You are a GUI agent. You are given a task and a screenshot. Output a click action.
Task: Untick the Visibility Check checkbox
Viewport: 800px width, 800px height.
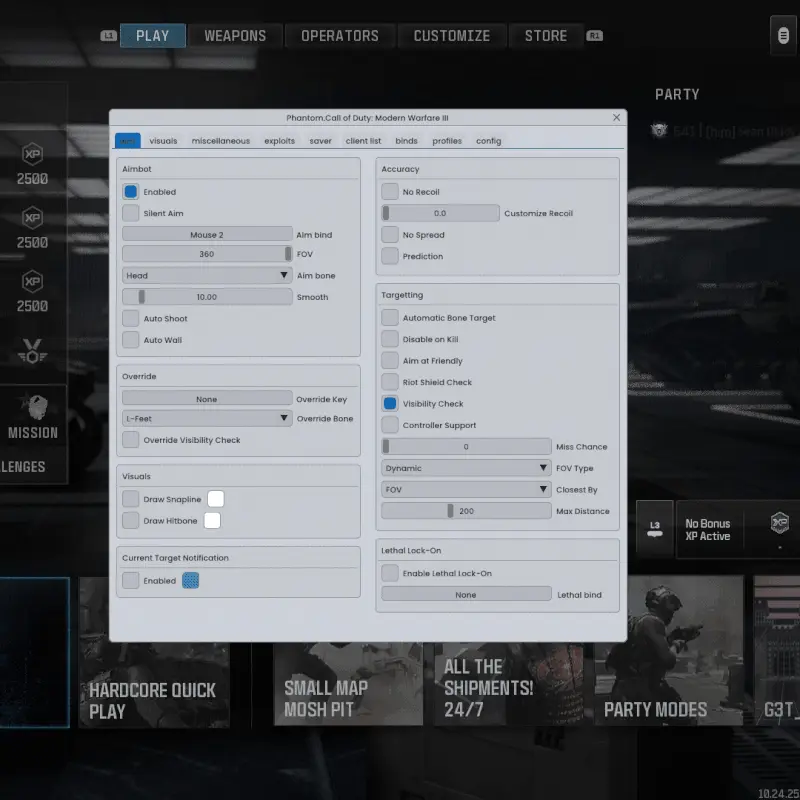390,404
